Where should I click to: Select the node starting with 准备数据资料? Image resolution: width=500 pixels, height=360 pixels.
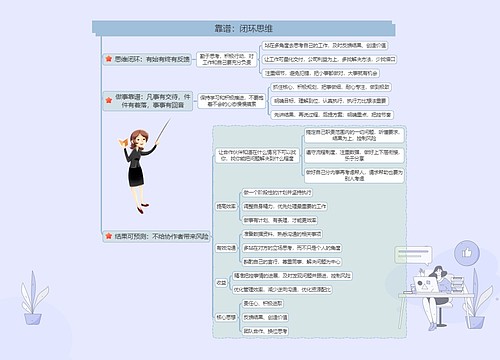282,234
